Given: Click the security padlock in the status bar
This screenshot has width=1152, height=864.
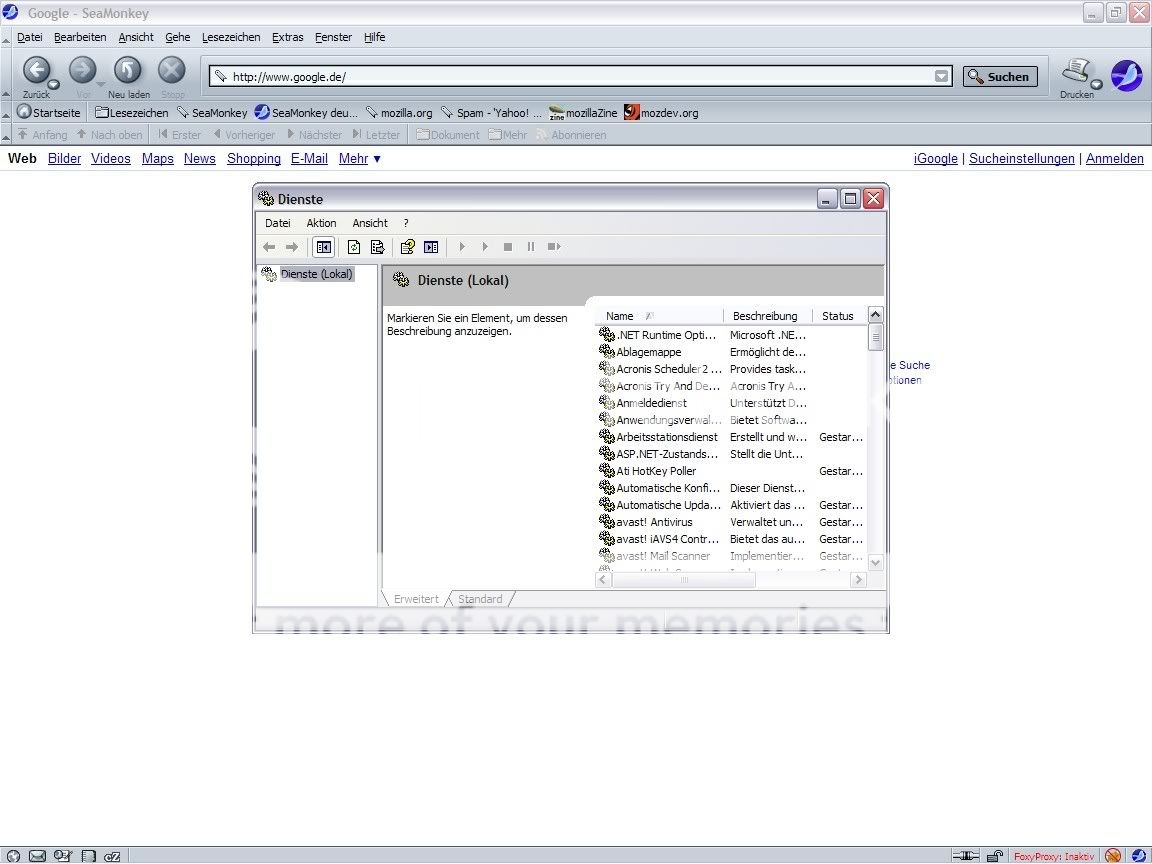Looking at the screenshot, I should 995,856.
